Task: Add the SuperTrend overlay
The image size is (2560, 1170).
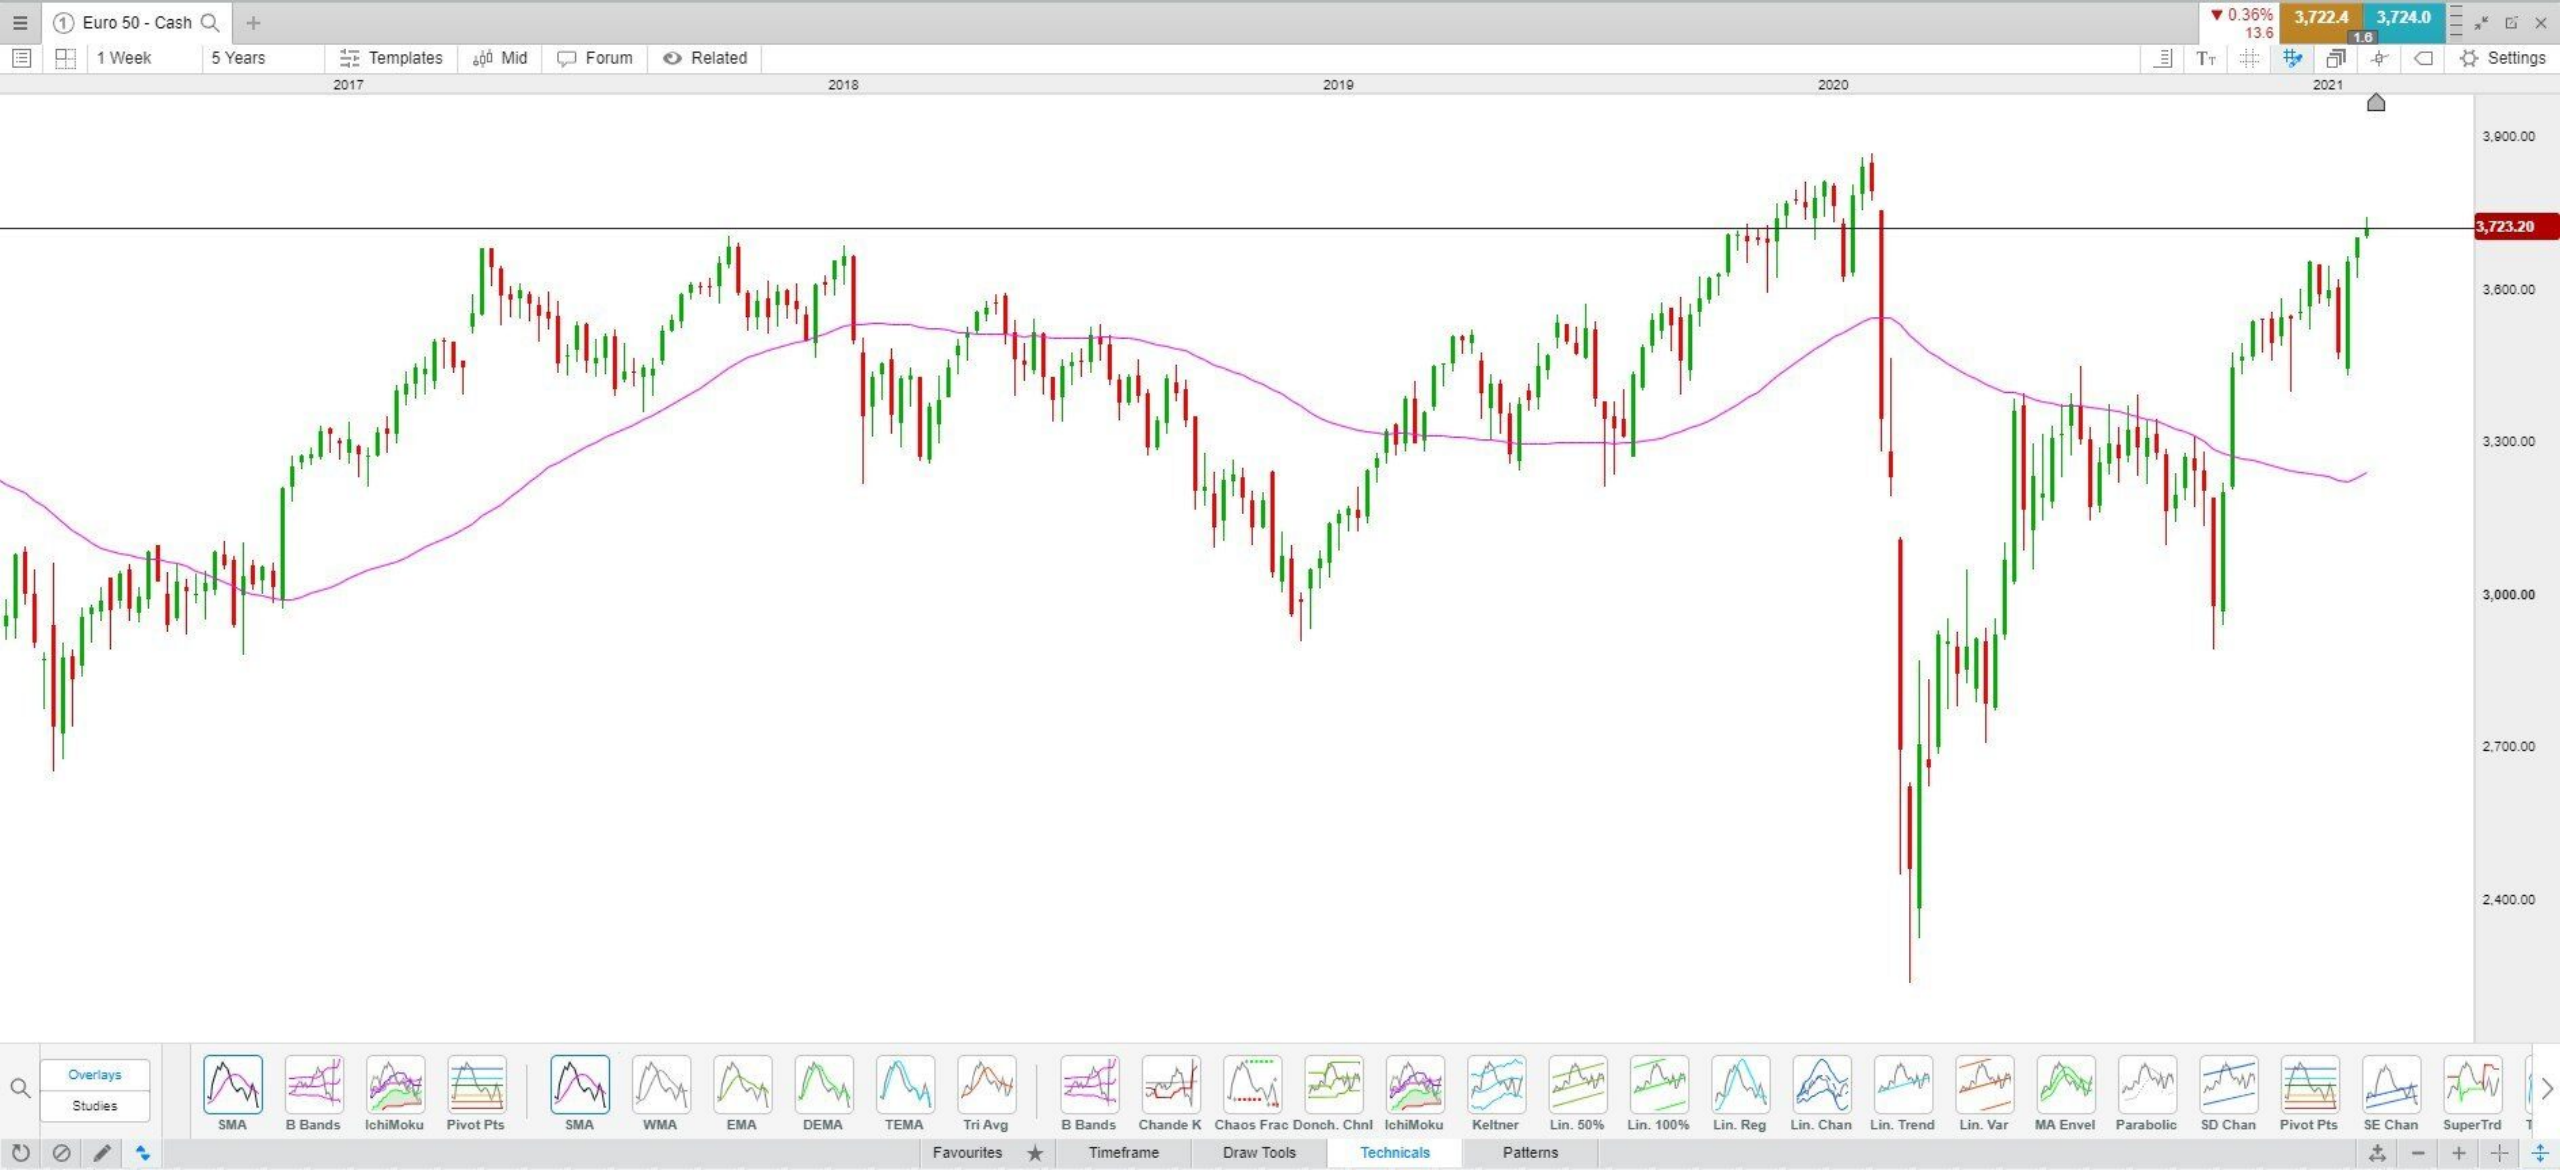Action: 2472,1085
